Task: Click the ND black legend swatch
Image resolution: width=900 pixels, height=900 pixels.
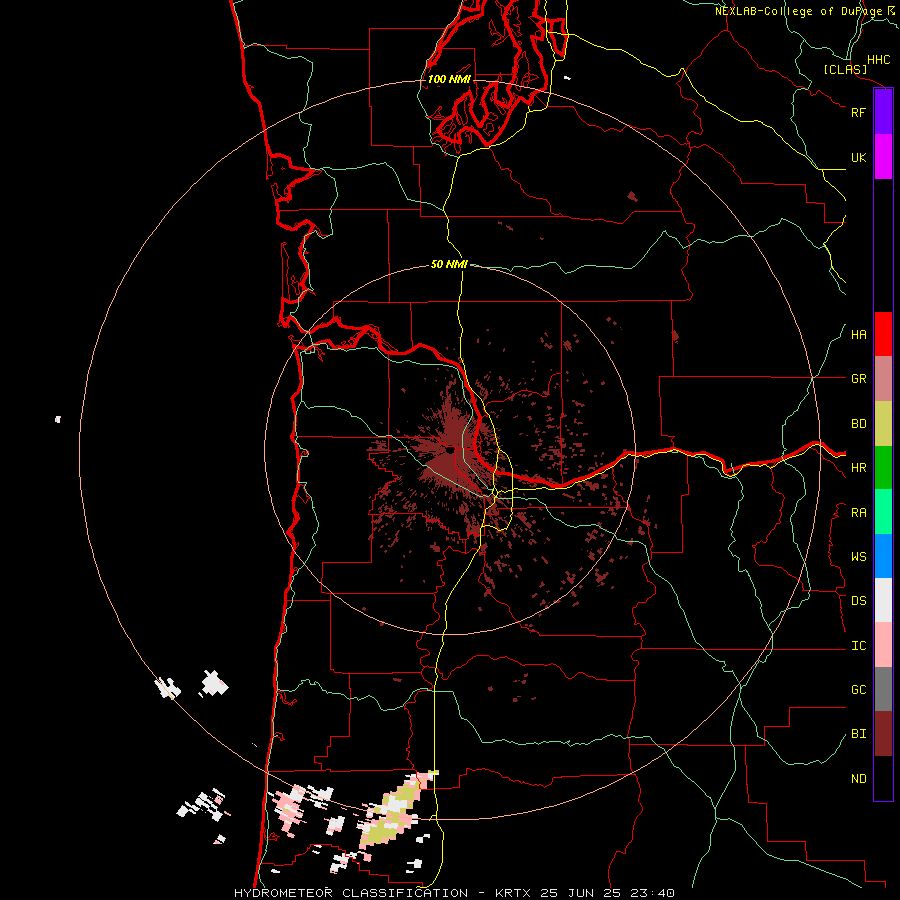Action: 883,778
